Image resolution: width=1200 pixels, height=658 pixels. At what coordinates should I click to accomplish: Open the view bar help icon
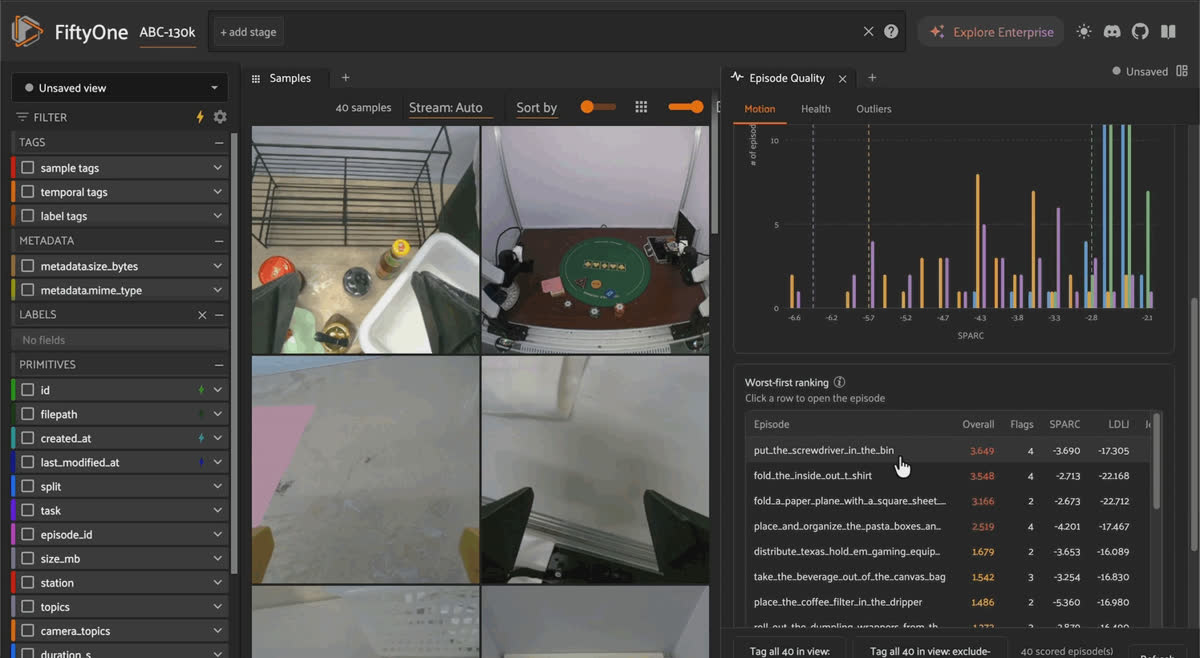(891, 32)
